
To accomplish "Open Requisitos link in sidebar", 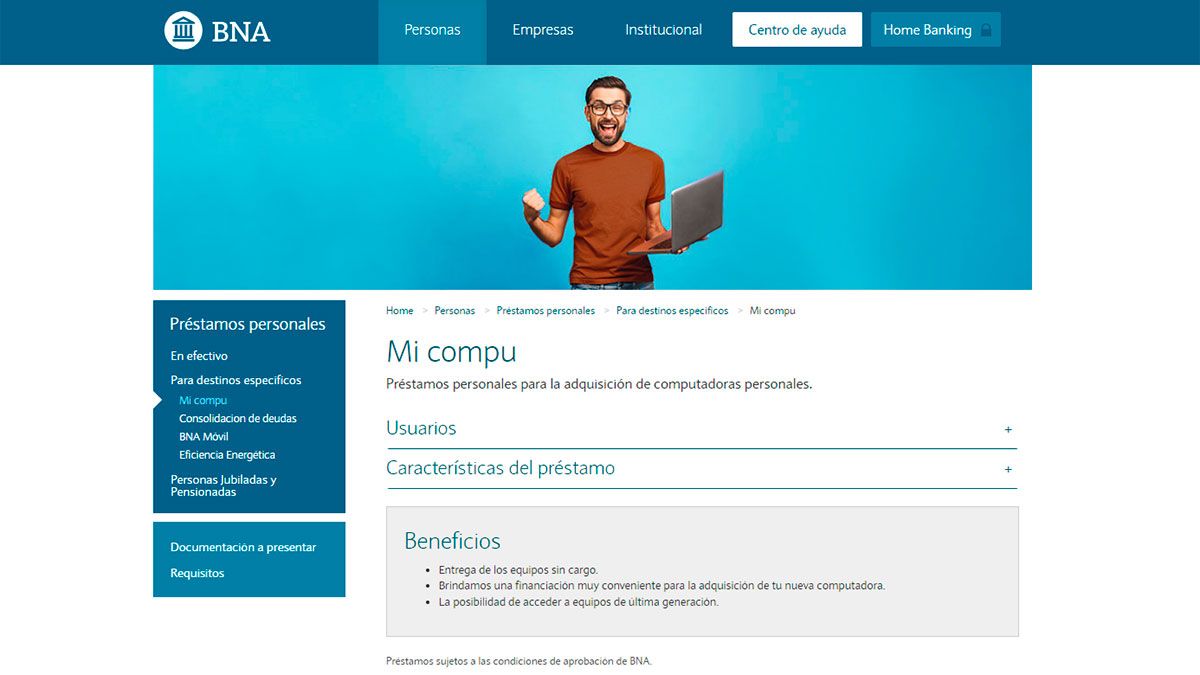I will [197, 573].
